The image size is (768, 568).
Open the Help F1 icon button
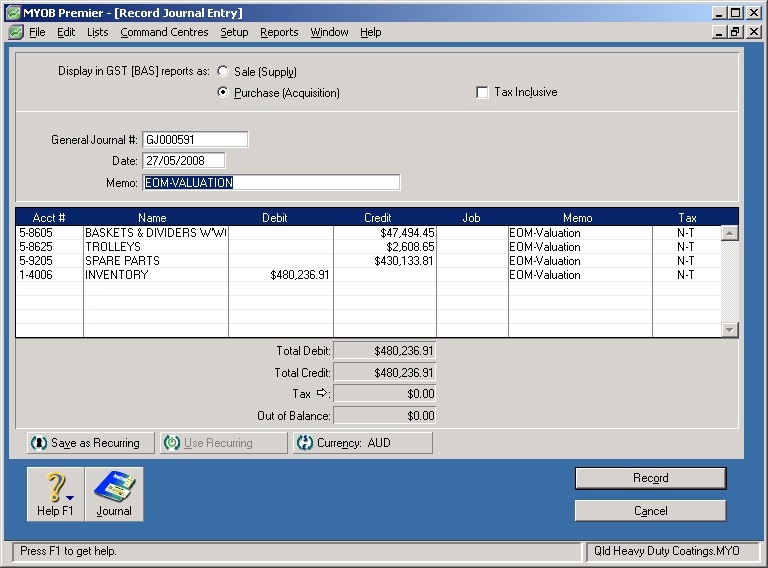click(55, 494)
